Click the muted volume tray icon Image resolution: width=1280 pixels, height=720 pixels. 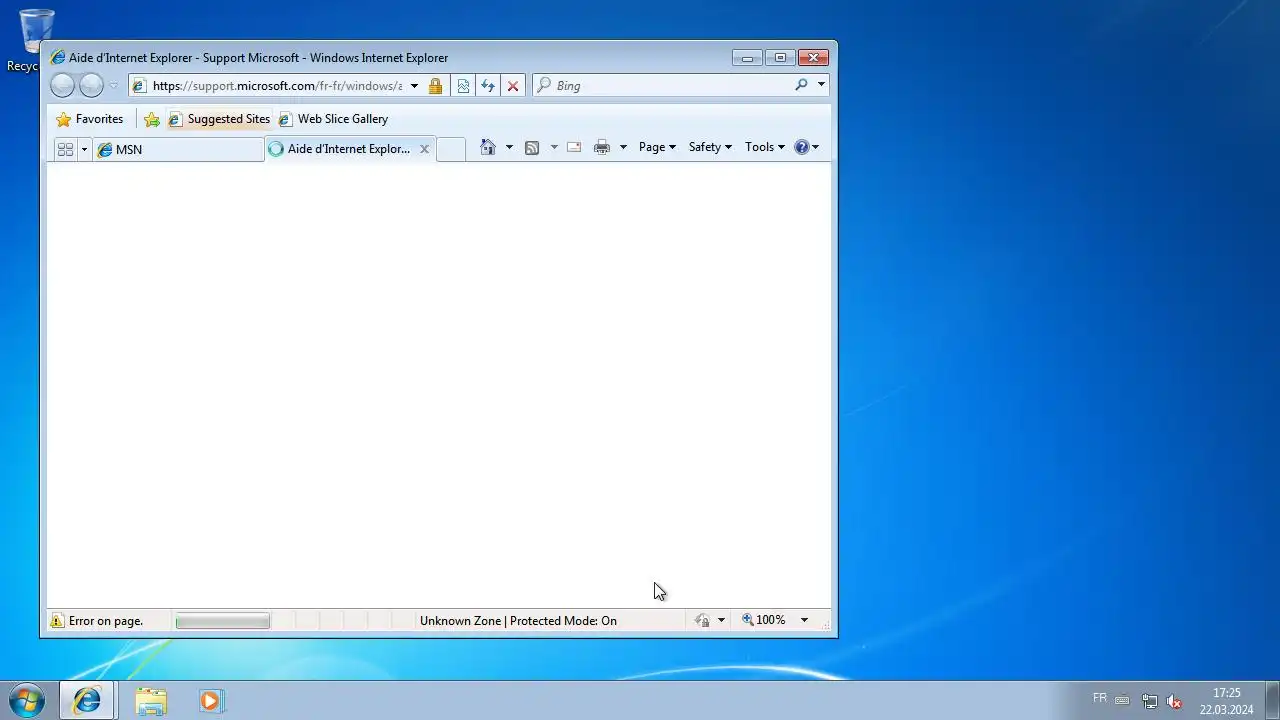click(1175, 701)
